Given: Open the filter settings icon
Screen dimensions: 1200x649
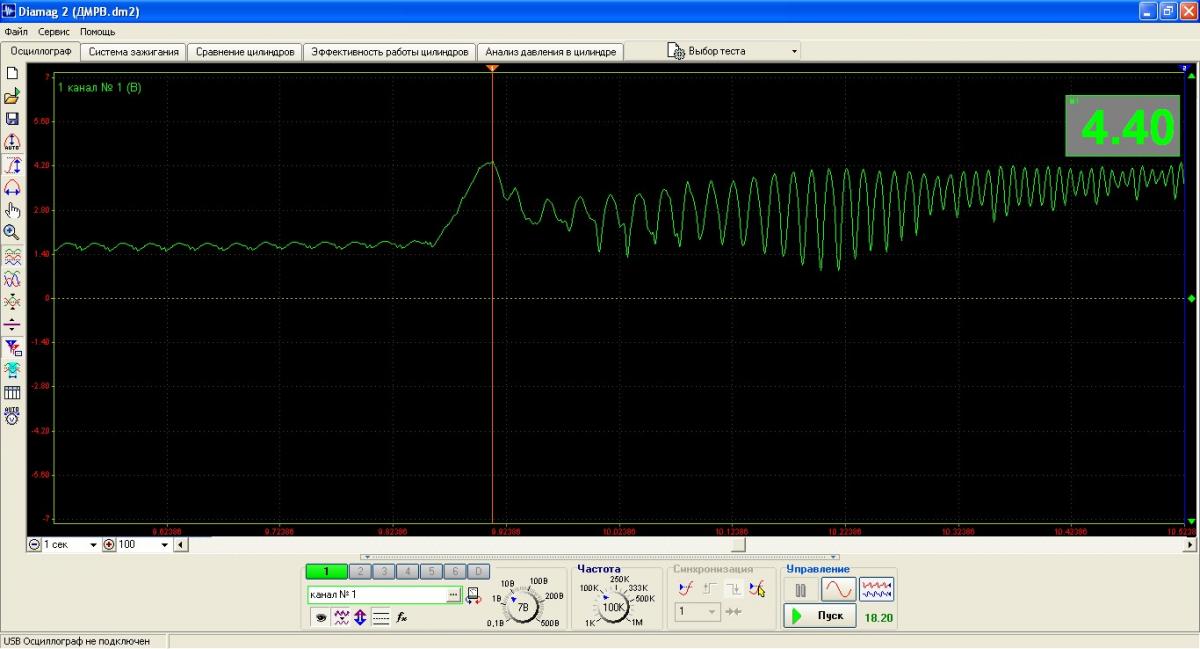Looking at the screenshot, I should pos(12,347).
